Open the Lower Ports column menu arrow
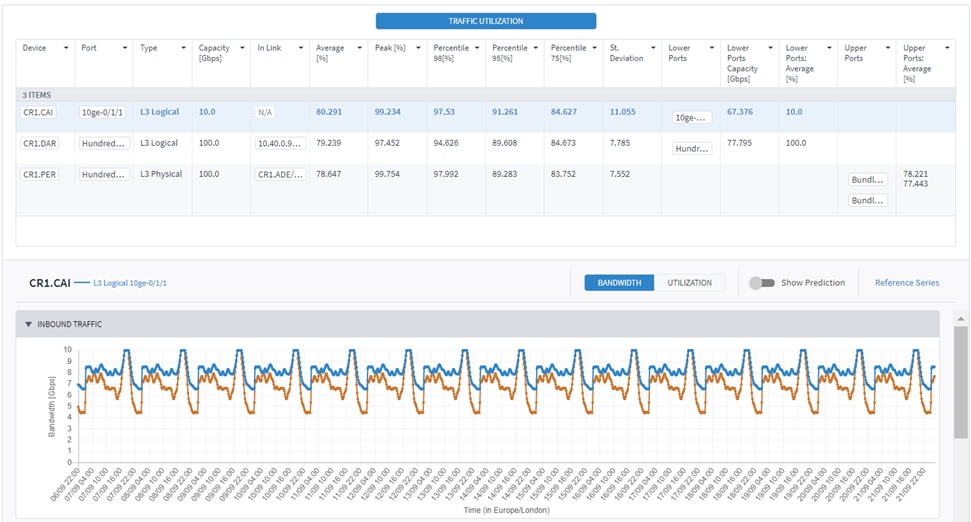 713,48
